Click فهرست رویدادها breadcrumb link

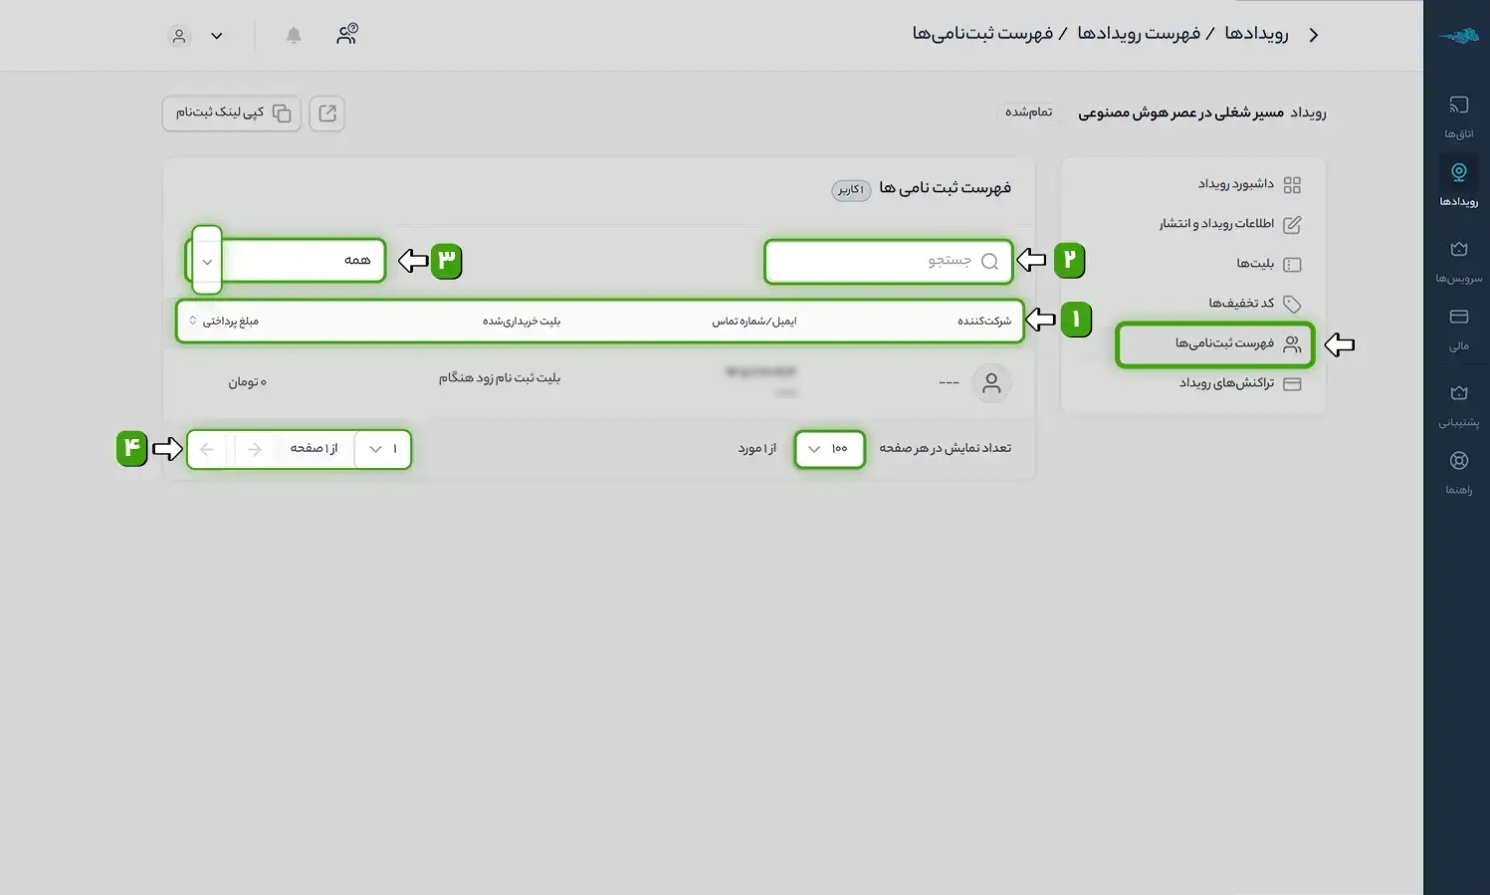coord(1138,34)
